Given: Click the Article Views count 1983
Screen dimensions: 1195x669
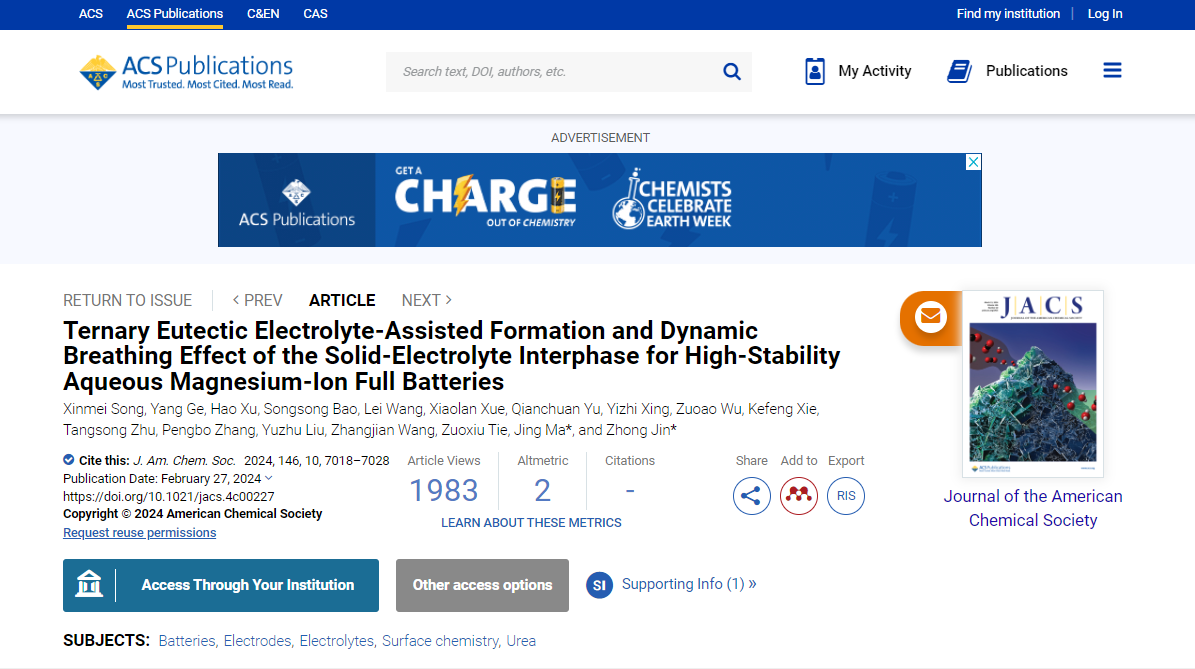Looking at the screenshot, I should click(444, 491).
